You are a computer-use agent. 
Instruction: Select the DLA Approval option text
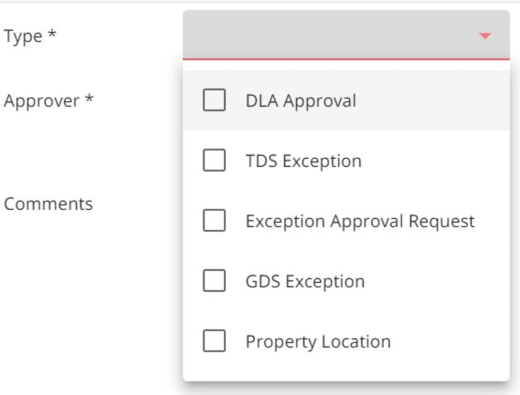click(x=301, y=101)
